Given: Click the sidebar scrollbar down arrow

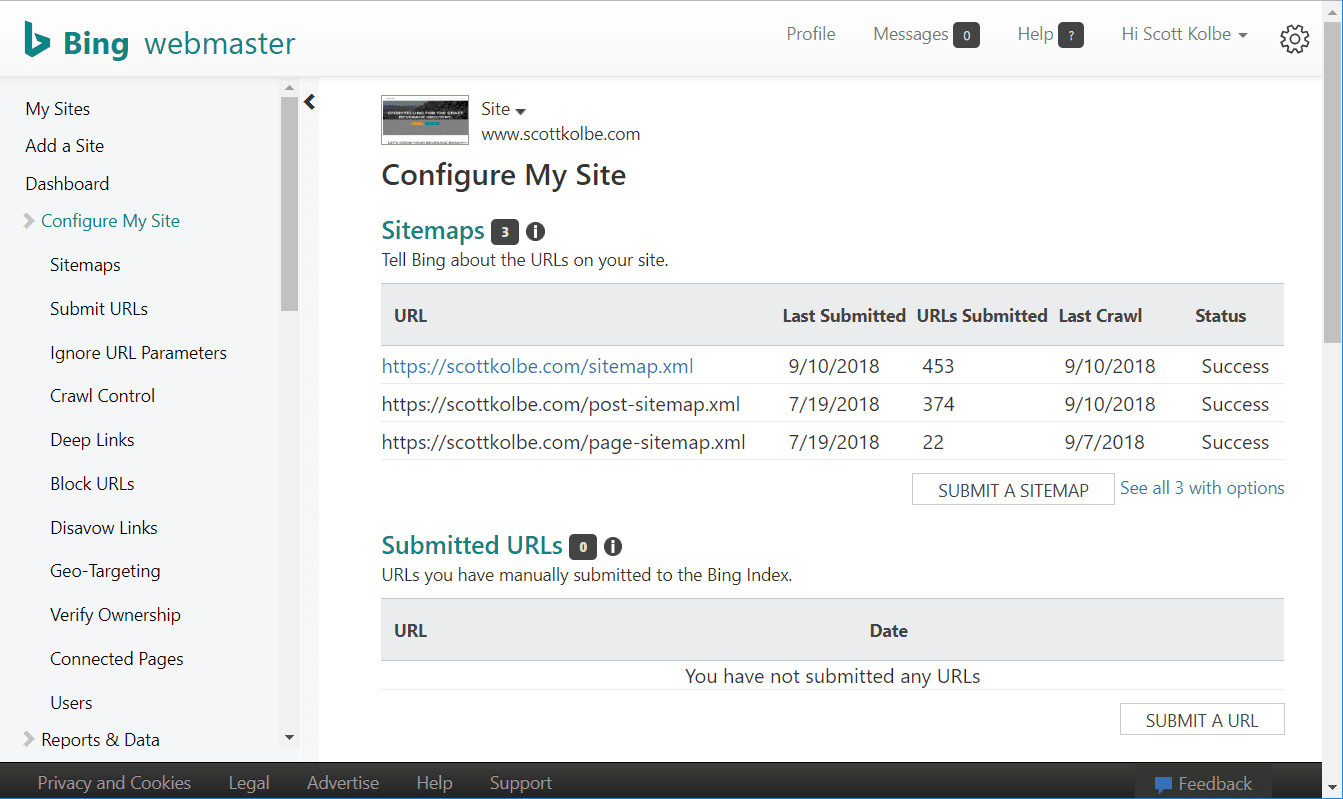Looking at the screenshot, I should (x=290, y=738).
